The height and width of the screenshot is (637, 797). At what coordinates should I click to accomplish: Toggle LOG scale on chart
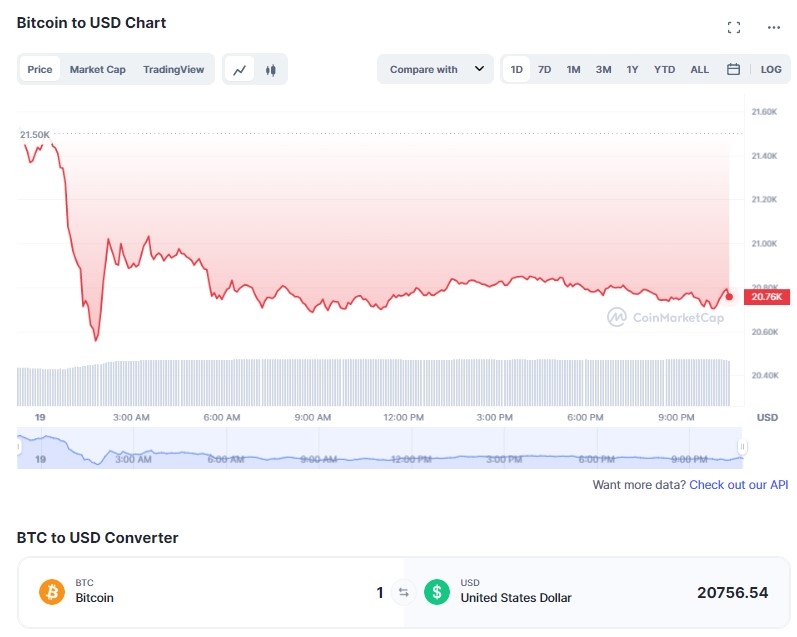(x=771, y=70)
